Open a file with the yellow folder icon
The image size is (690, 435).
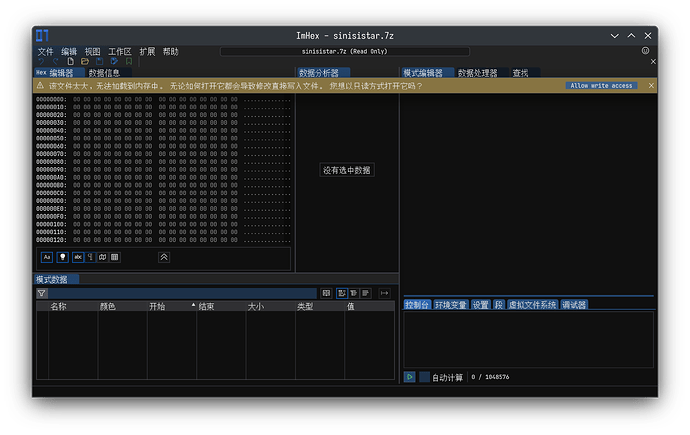(85, 62)
